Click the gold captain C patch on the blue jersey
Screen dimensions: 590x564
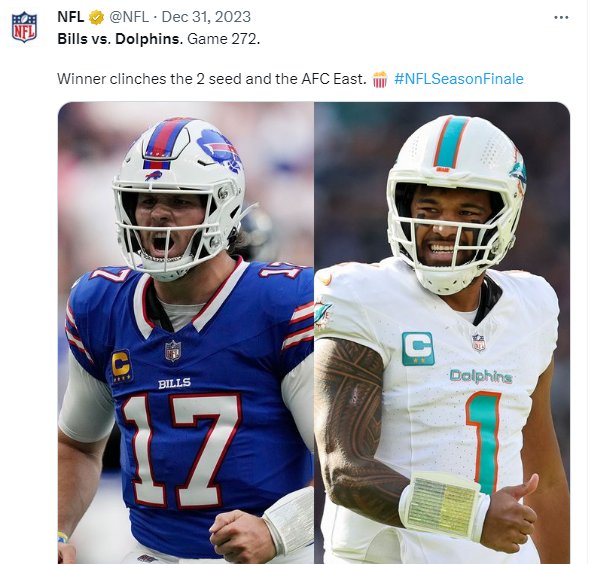[122, 366]
